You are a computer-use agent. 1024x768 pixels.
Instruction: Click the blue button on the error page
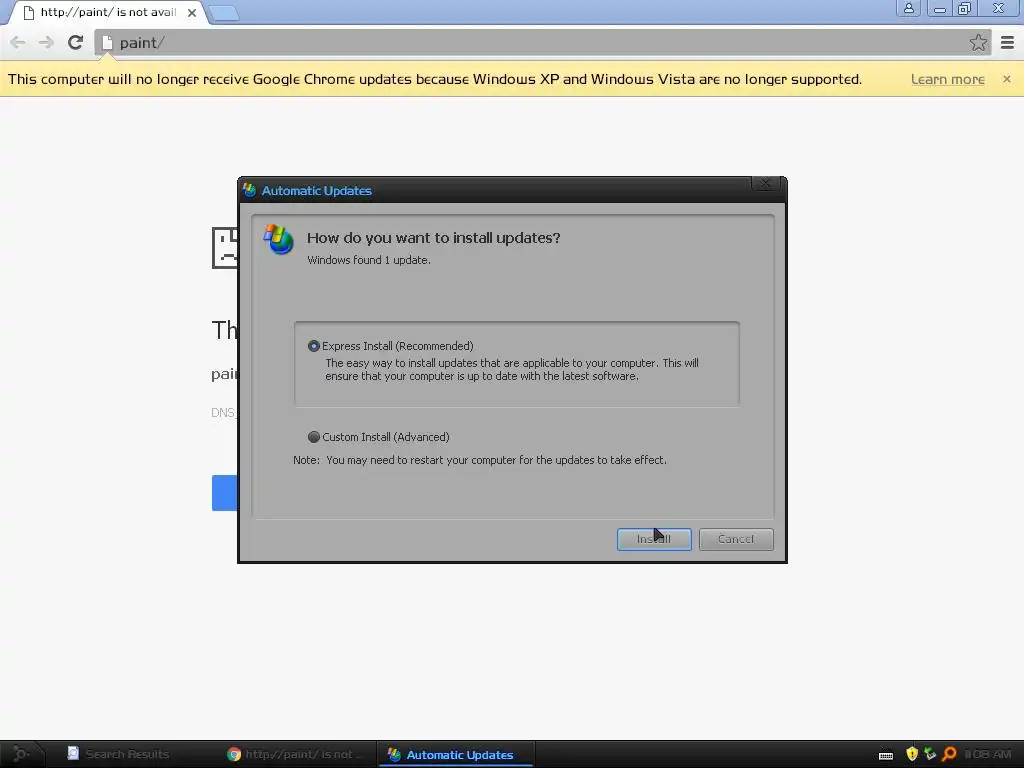pos(225,493)
